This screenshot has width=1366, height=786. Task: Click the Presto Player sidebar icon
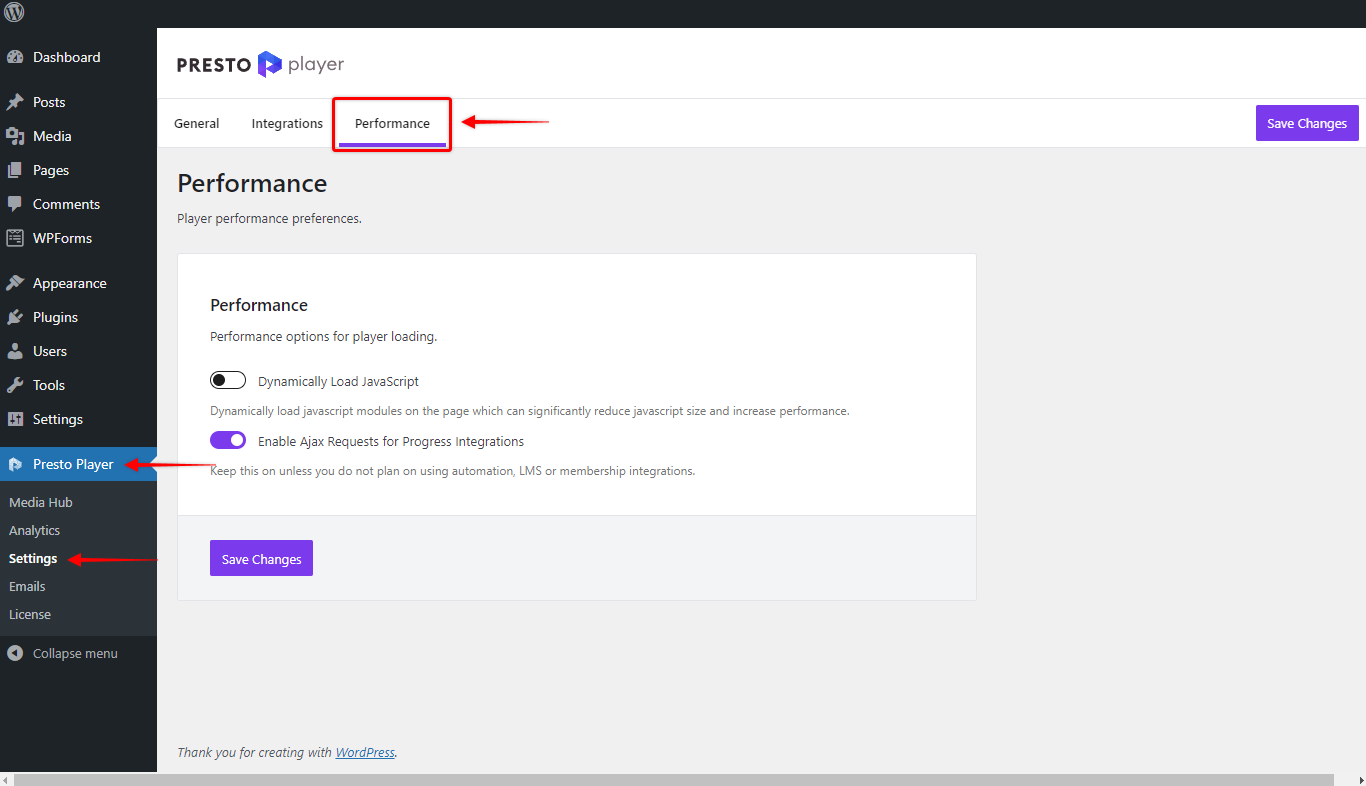15,464
